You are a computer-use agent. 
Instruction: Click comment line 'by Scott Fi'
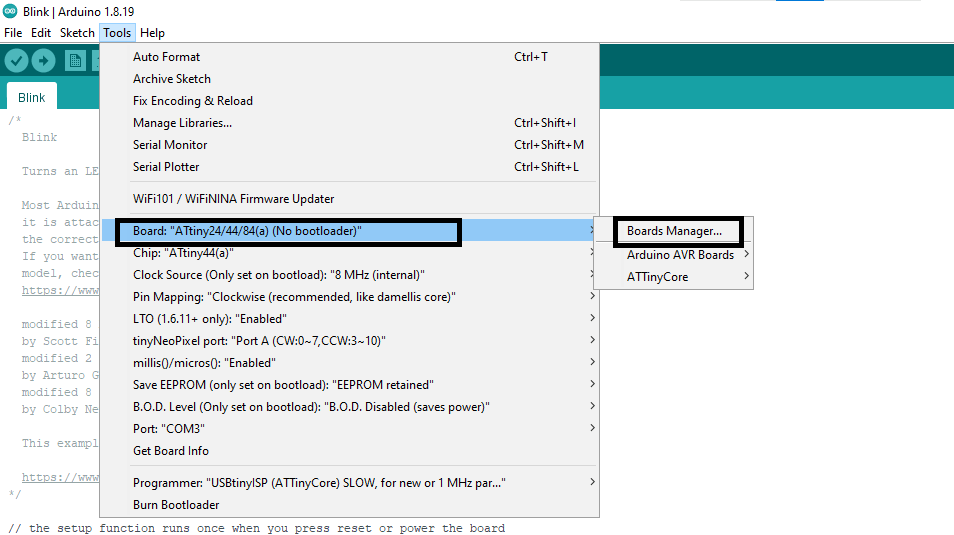tap(60, 341)
